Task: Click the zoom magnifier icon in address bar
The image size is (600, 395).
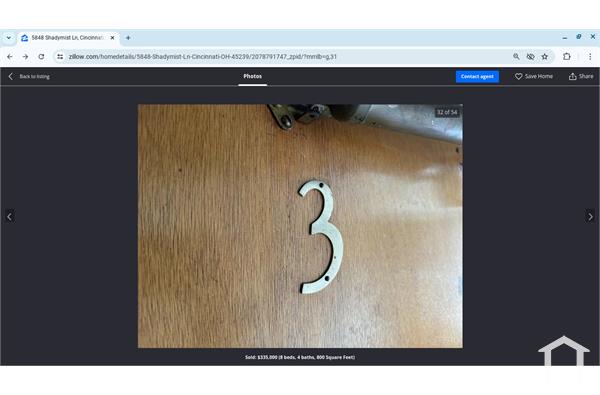Action: (516, 57)
